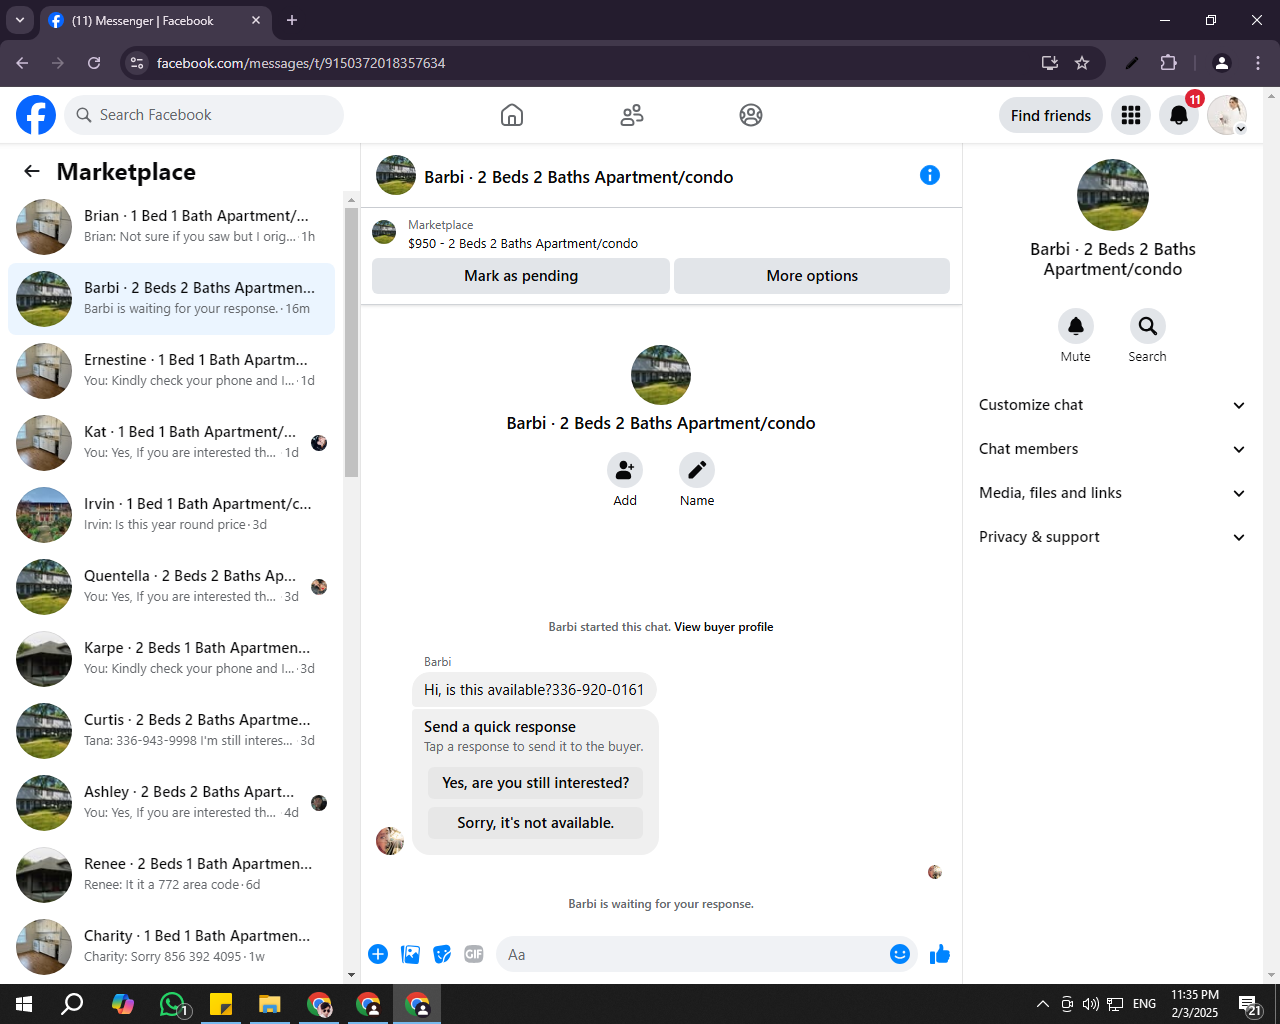
Task: Expand Chat members section
Action: click(x=1113, y=449)
